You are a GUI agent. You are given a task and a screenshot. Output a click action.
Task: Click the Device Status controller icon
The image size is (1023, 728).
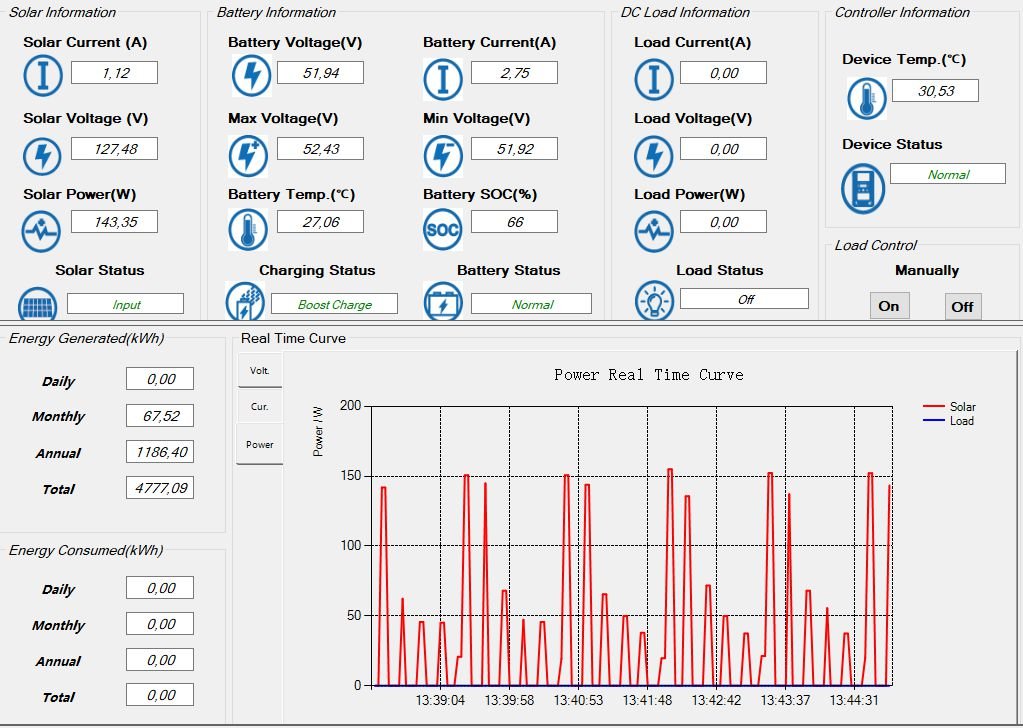click(x=863, y=189)
